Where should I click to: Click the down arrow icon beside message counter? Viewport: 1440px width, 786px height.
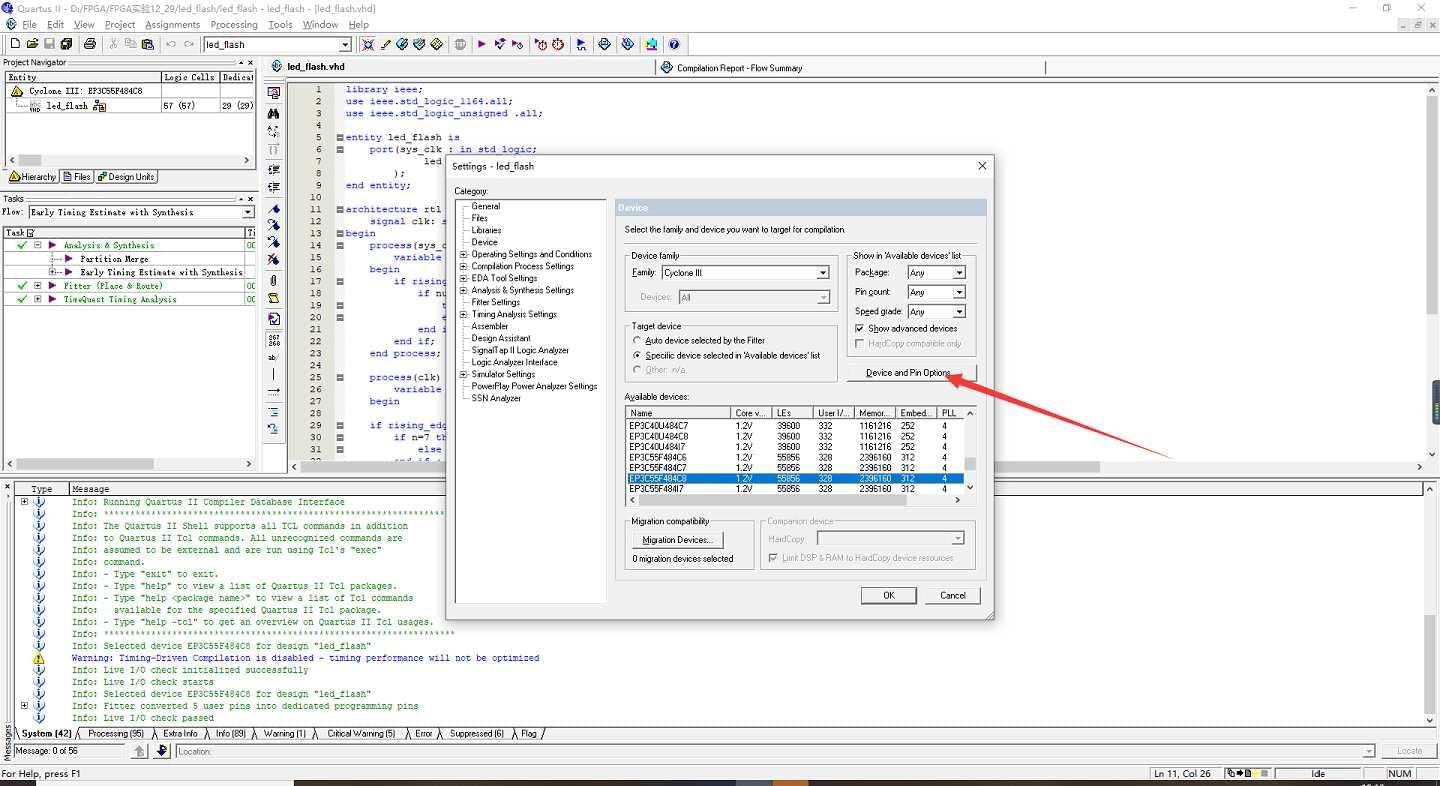[161, 751]
